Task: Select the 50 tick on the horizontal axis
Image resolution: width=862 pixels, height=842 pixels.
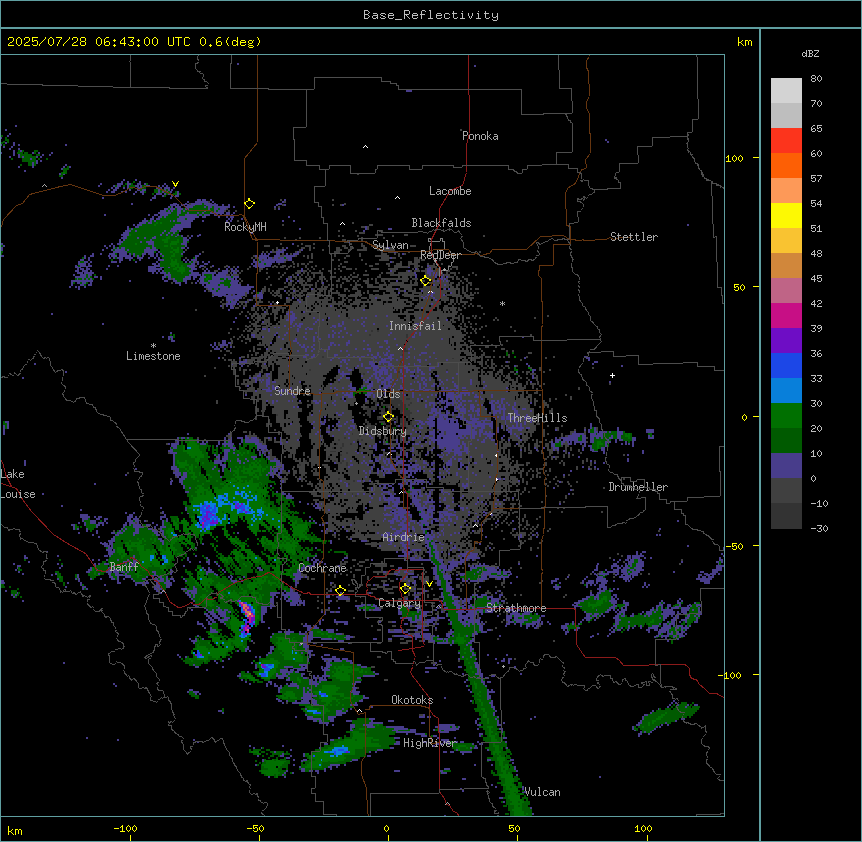Action: point(514,828)
